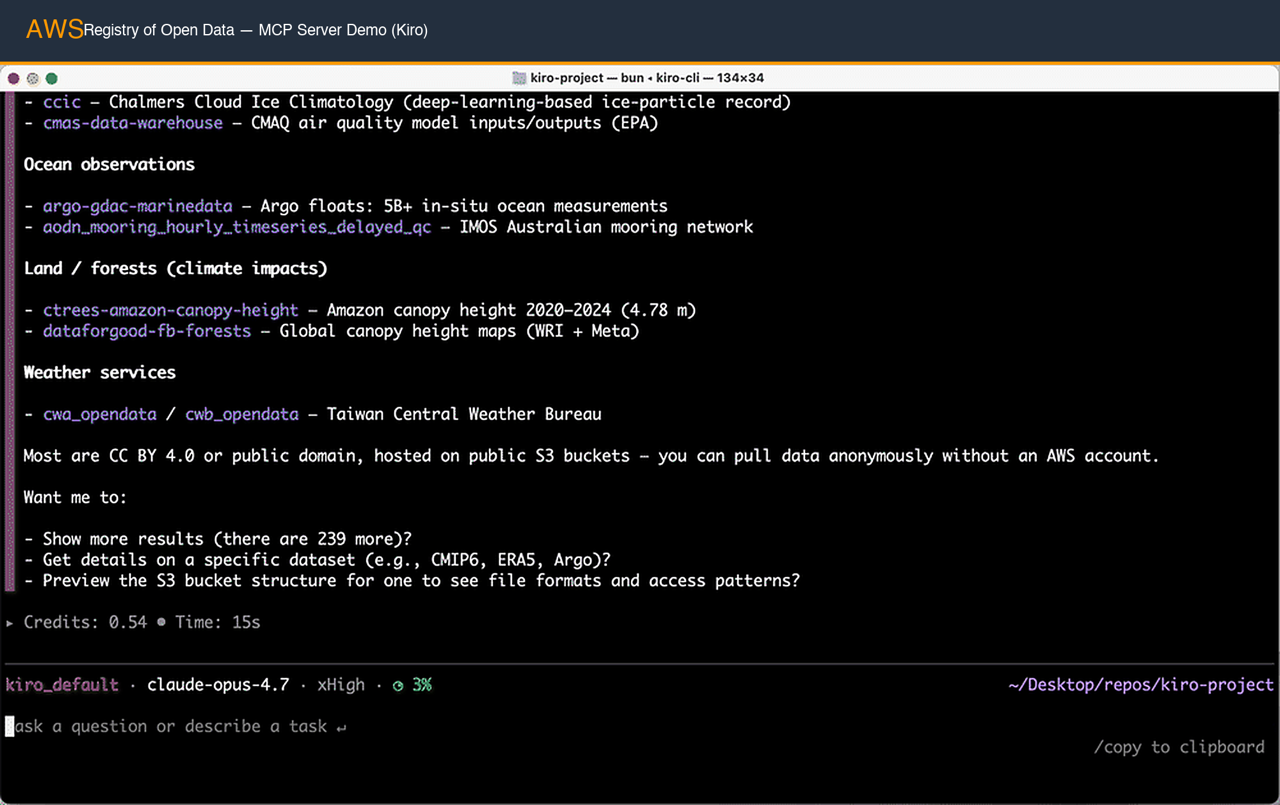This screenshot has height=805, width=1280.
Task: Click 'Credits: 0.54' text
Action: [x=85, y=622]
